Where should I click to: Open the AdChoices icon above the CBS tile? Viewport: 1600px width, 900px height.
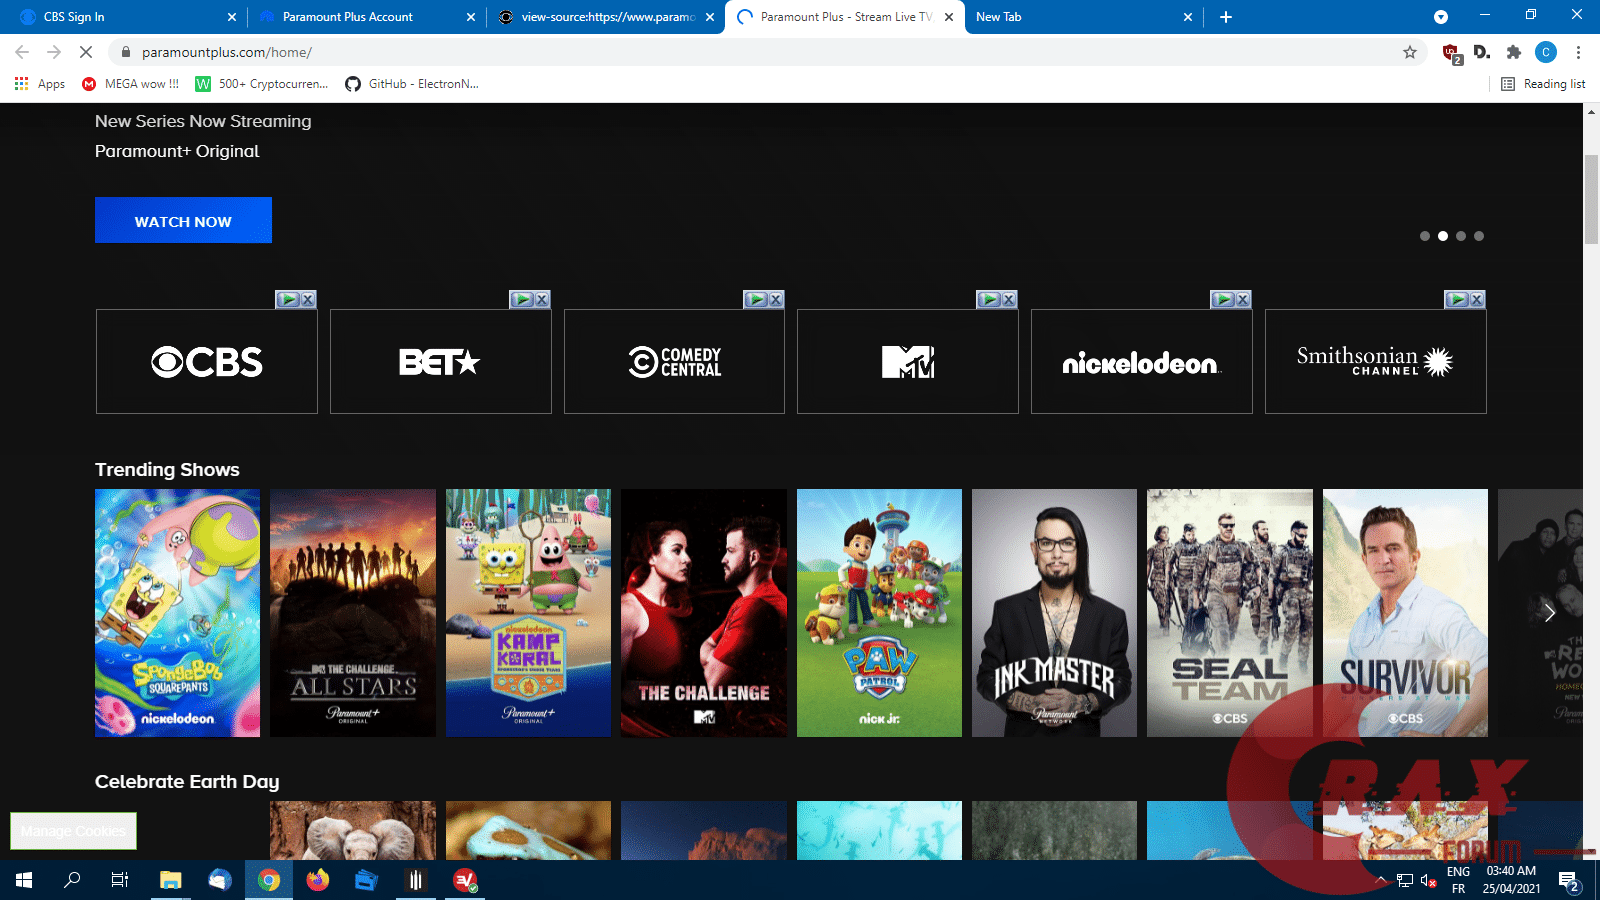coord(288,299)
